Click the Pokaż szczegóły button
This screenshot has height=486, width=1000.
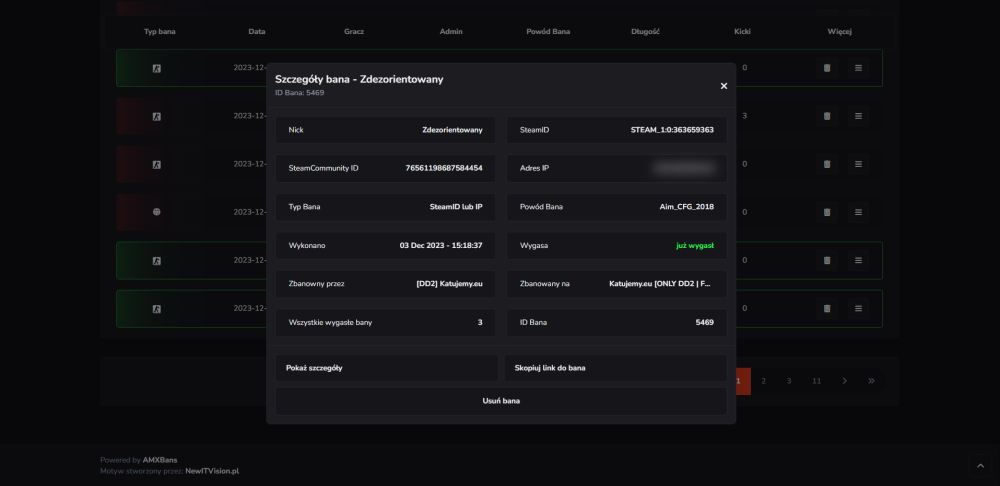click(x=386, y=368)
